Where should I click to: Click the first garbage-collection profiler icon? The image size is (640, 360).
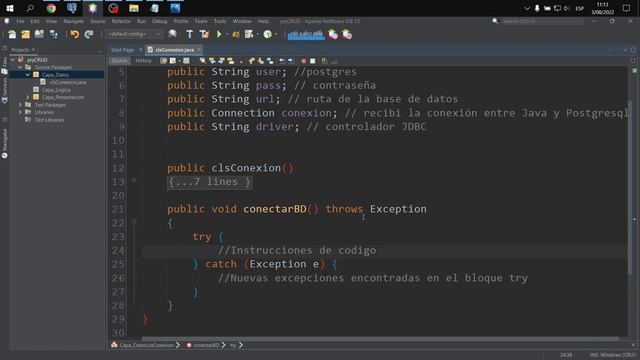[333, 34]
